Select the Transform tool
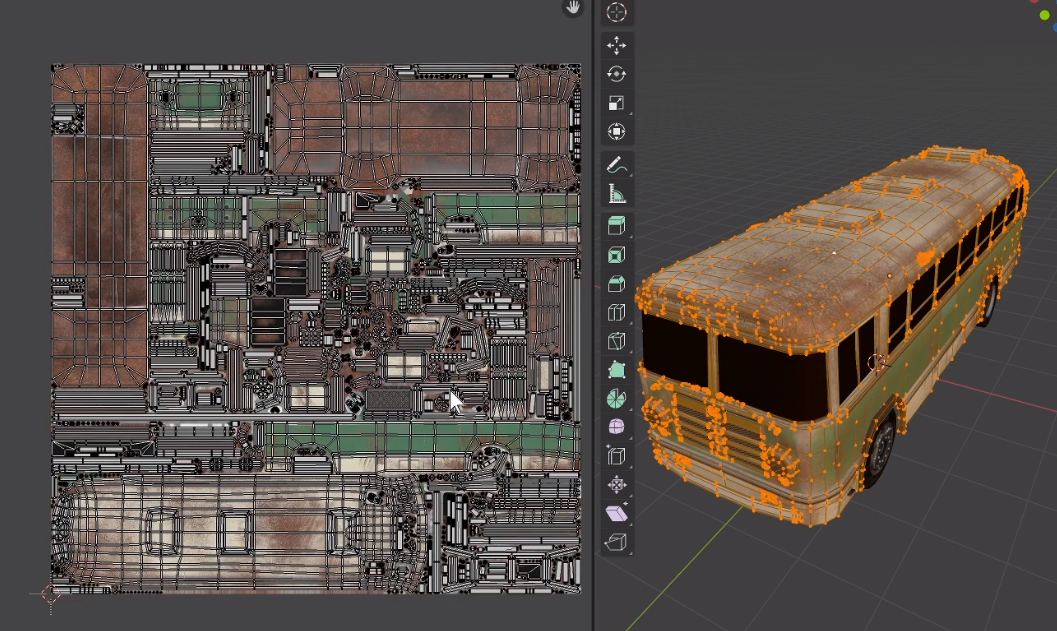Screen dimensions: 1057x631 tap(616, 131)
